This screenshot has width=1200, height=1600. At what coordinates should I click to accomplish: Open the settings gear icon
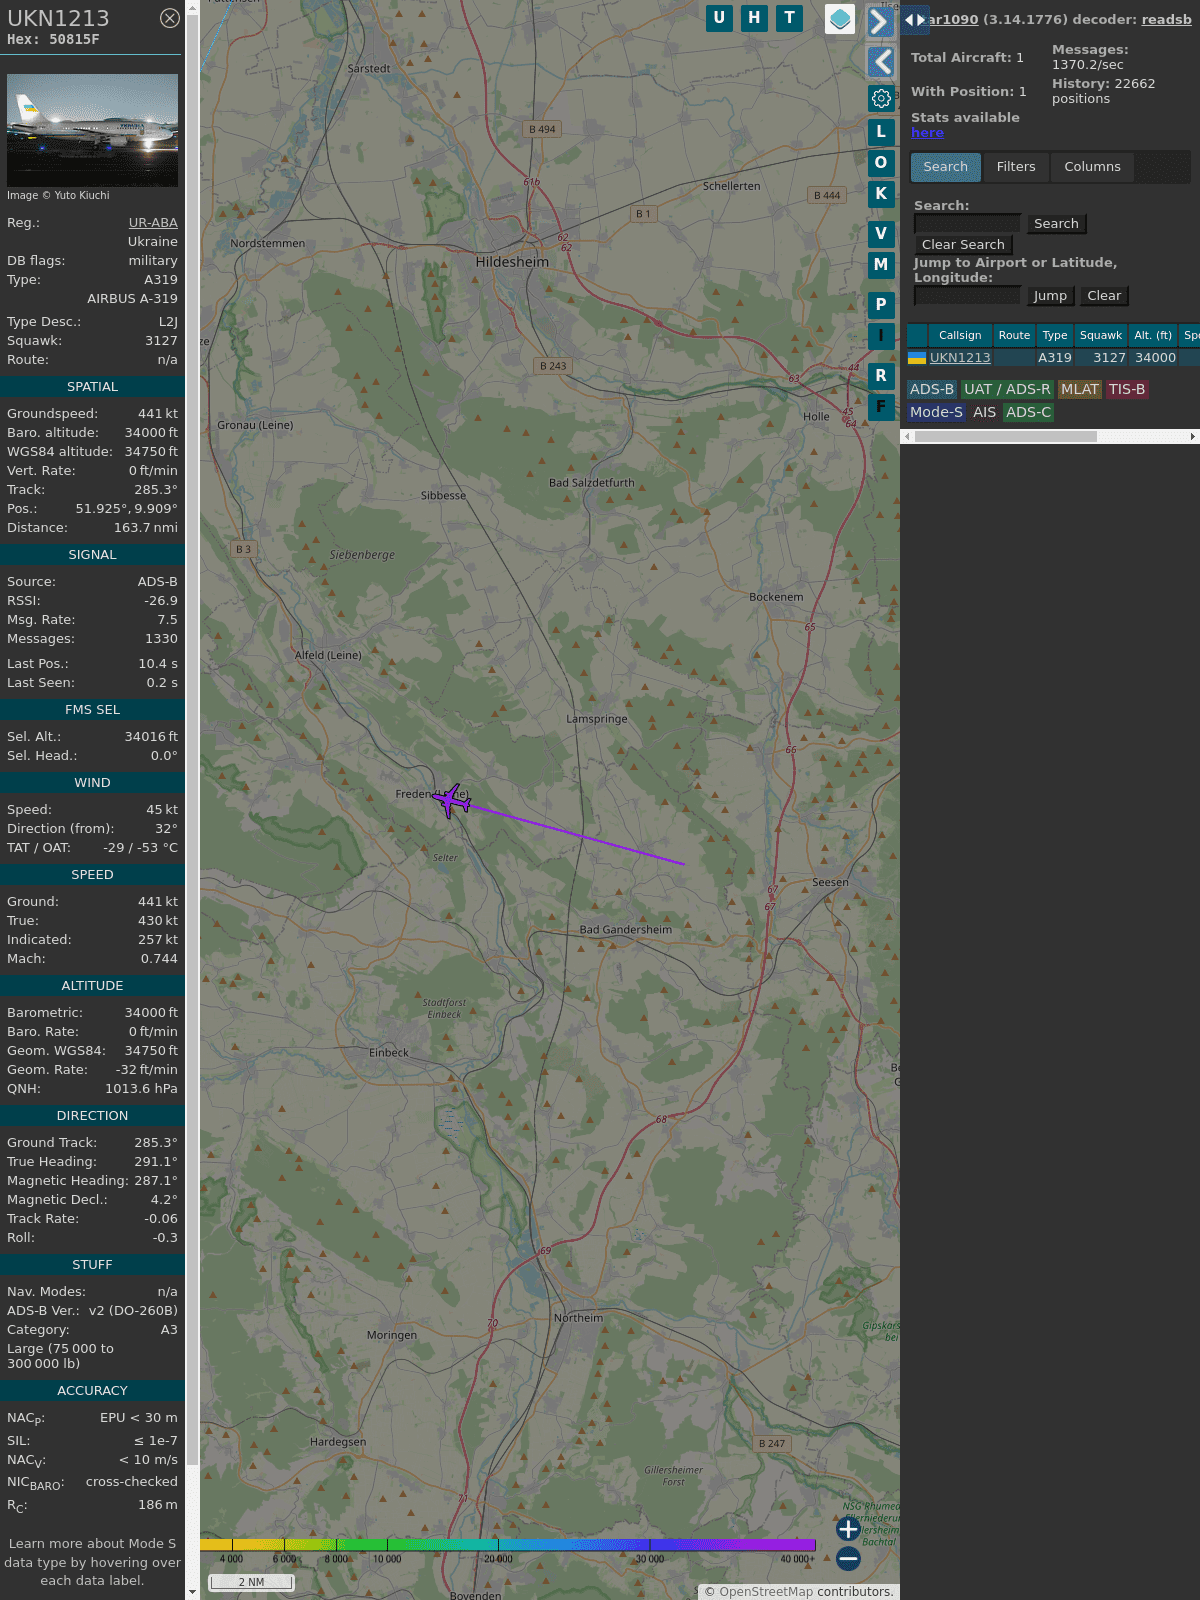(881, 98)
